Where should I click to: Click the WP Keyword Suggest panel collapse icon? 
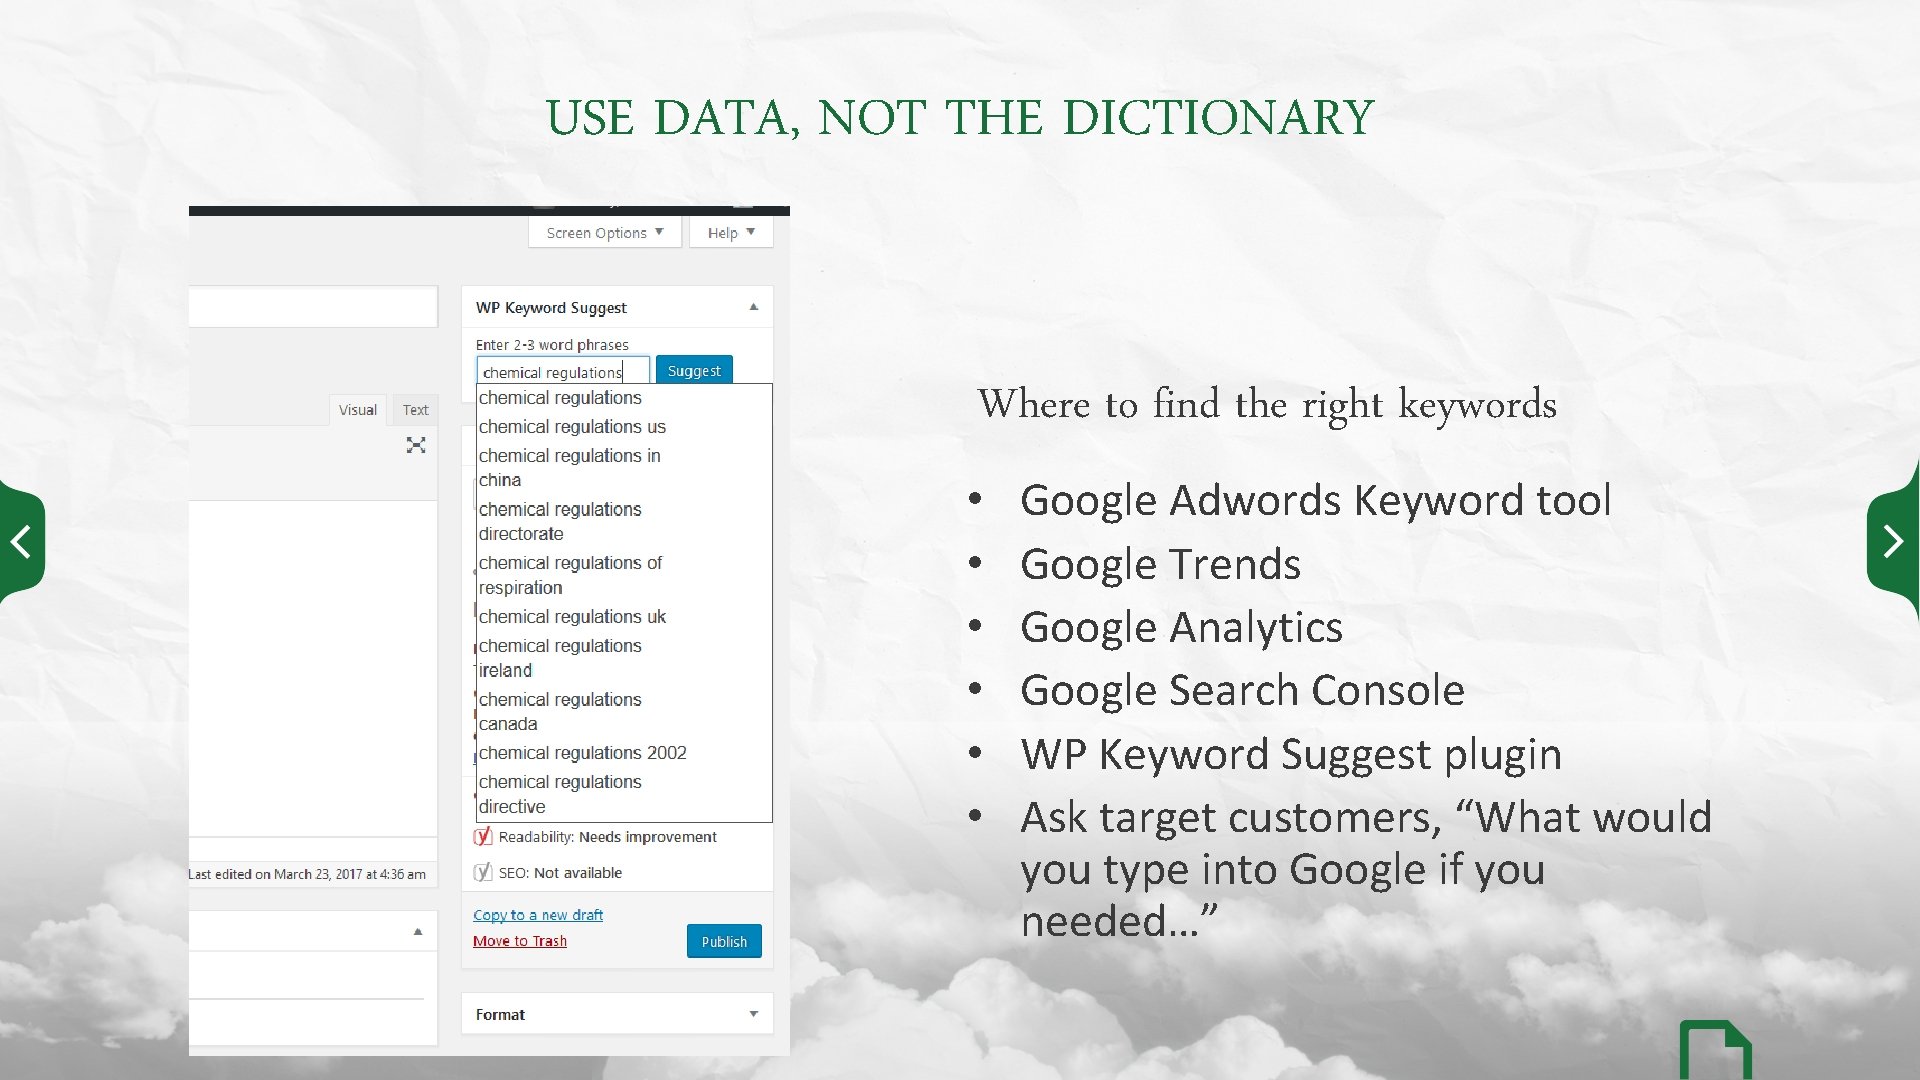(753, 306)
